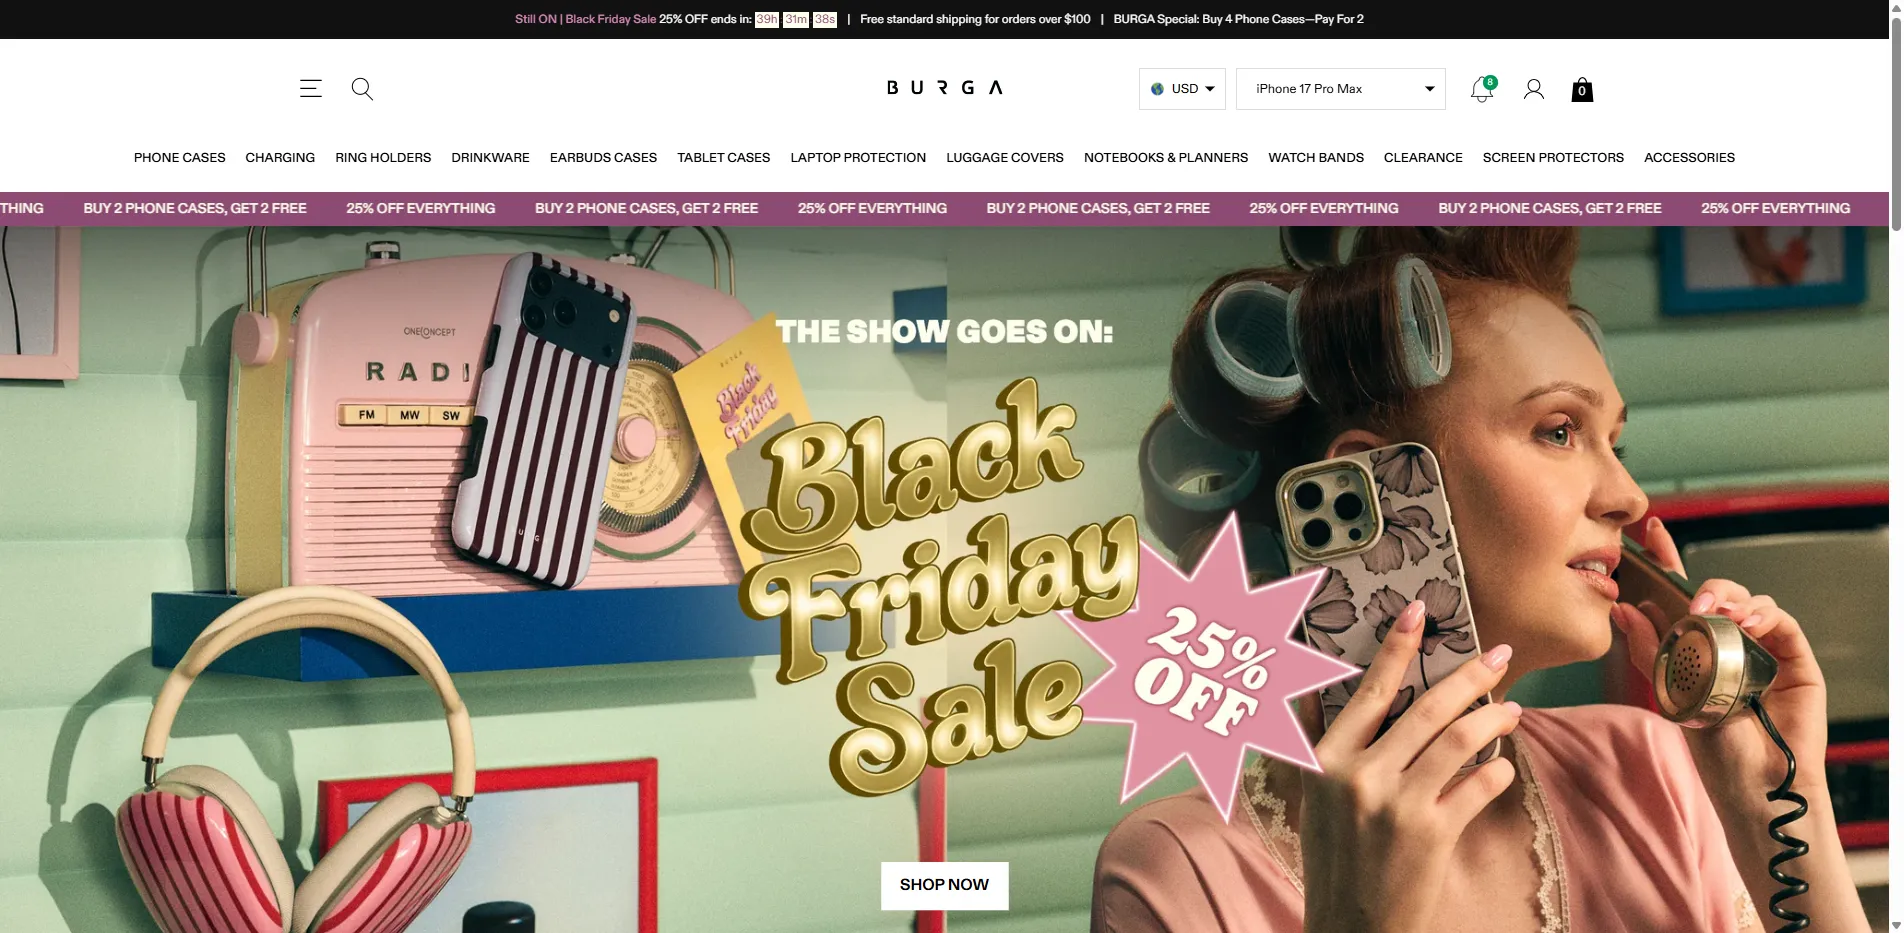
Task: Click the search magnifier icon
Action: pyautogui.click(x=362, y=89)
